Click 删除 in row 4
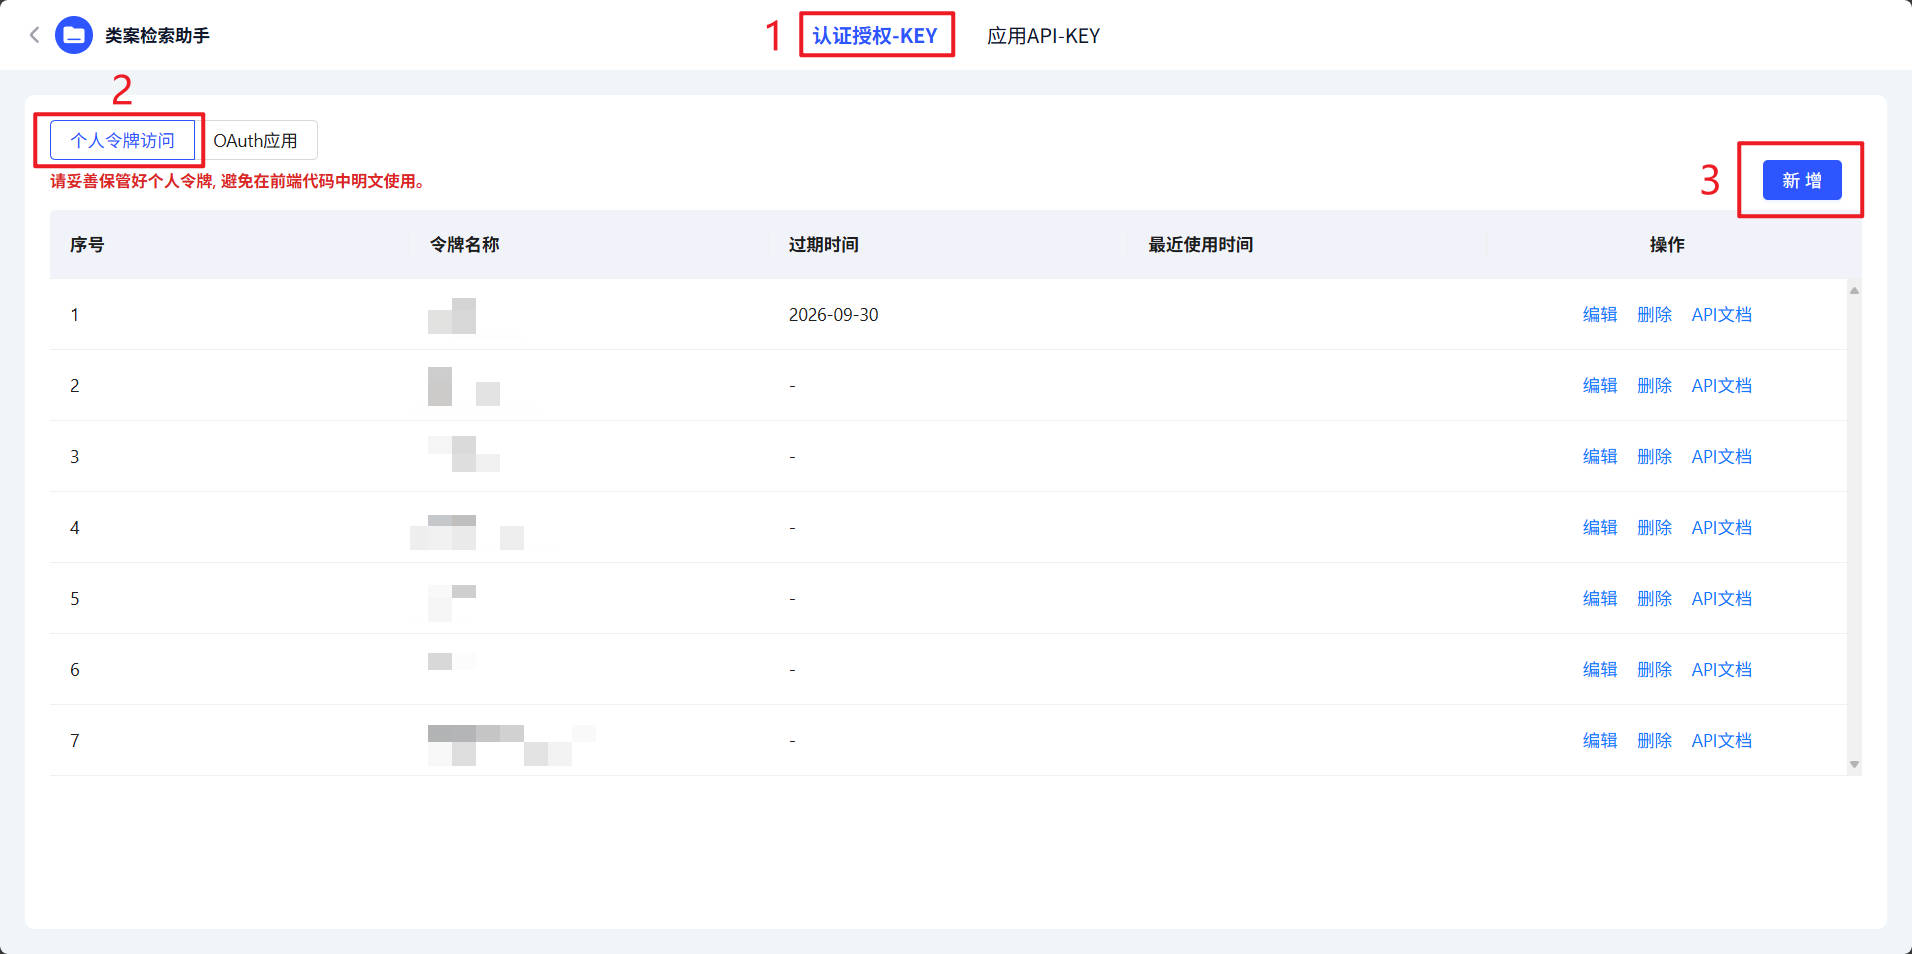 tap(1655, 527)
